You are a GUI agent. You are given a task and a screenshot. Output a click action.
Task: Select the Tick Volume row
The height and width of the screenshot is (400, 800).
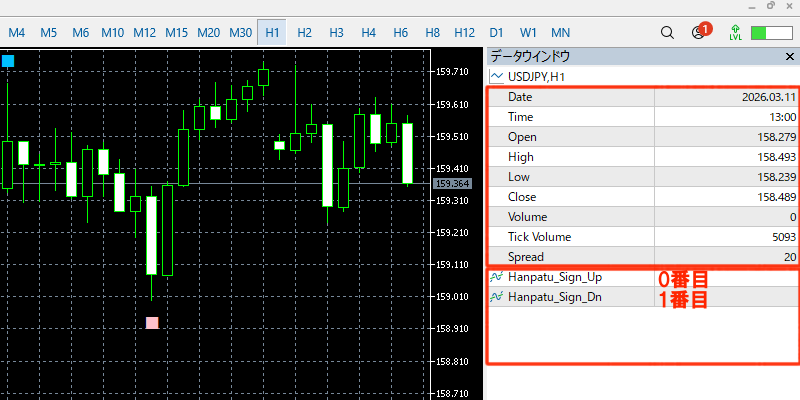pos(642,237)
